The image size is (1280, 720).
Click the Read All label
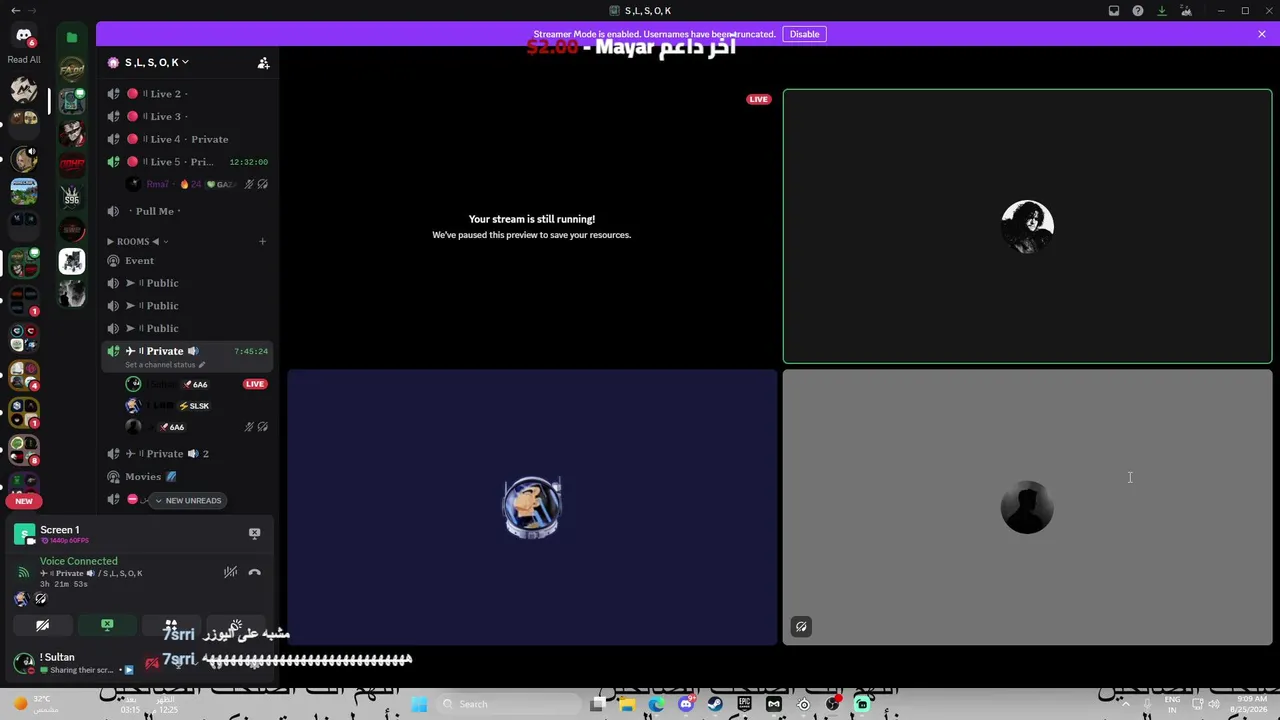(24, 60)
